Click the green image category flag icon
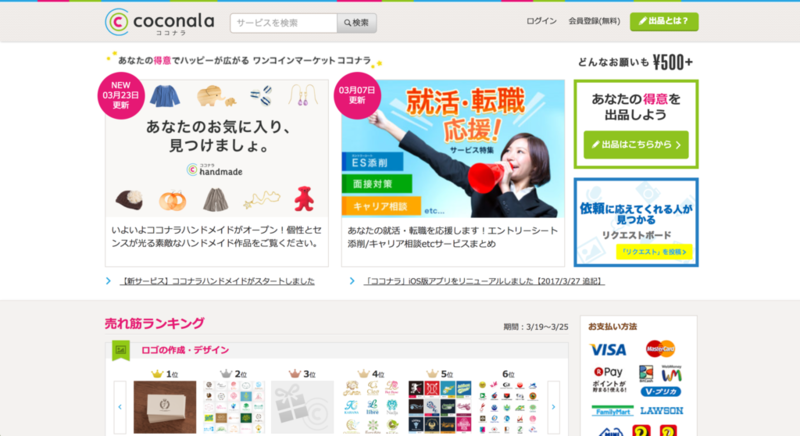Screen dimensions: 800x436 point(121,350)
